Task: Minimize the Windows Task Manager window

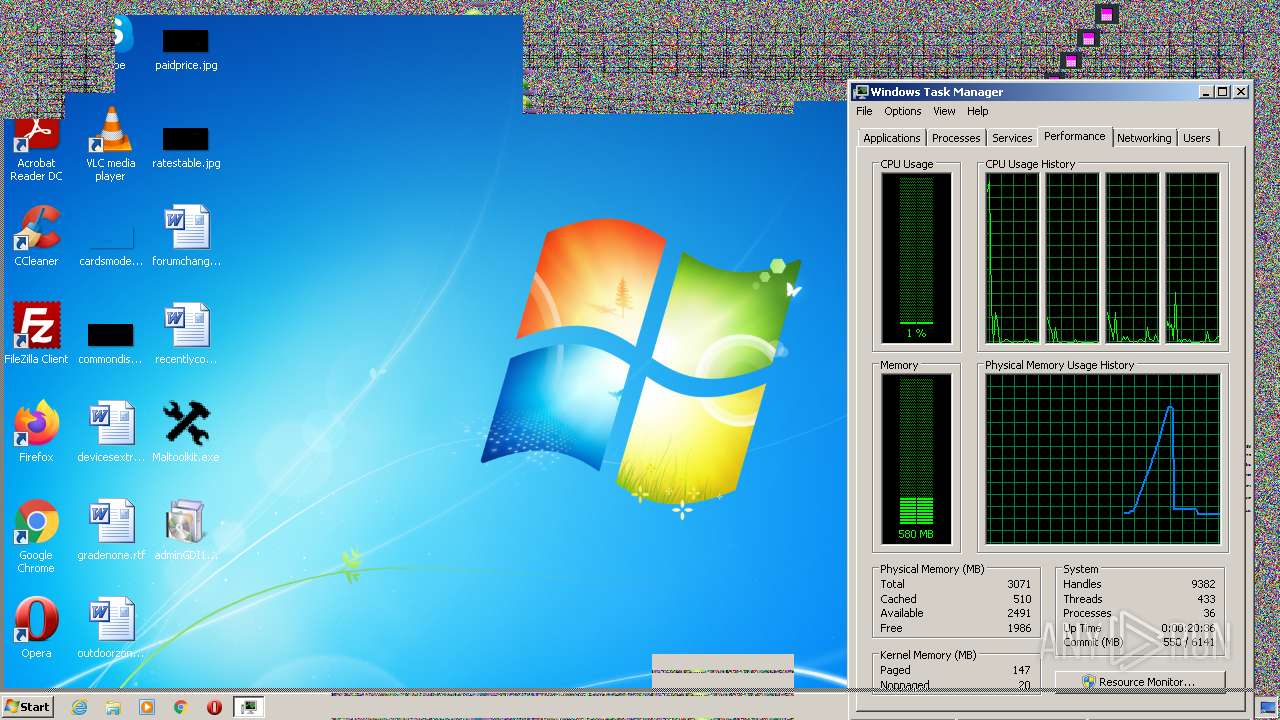Action: click(x=1206, y=92)
